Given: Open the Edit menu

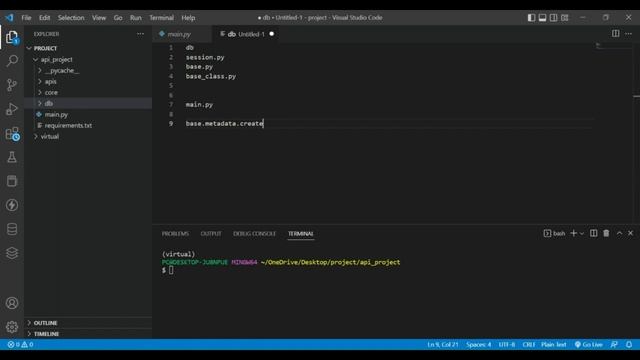Looking at the screenshot, I should 44,18.
